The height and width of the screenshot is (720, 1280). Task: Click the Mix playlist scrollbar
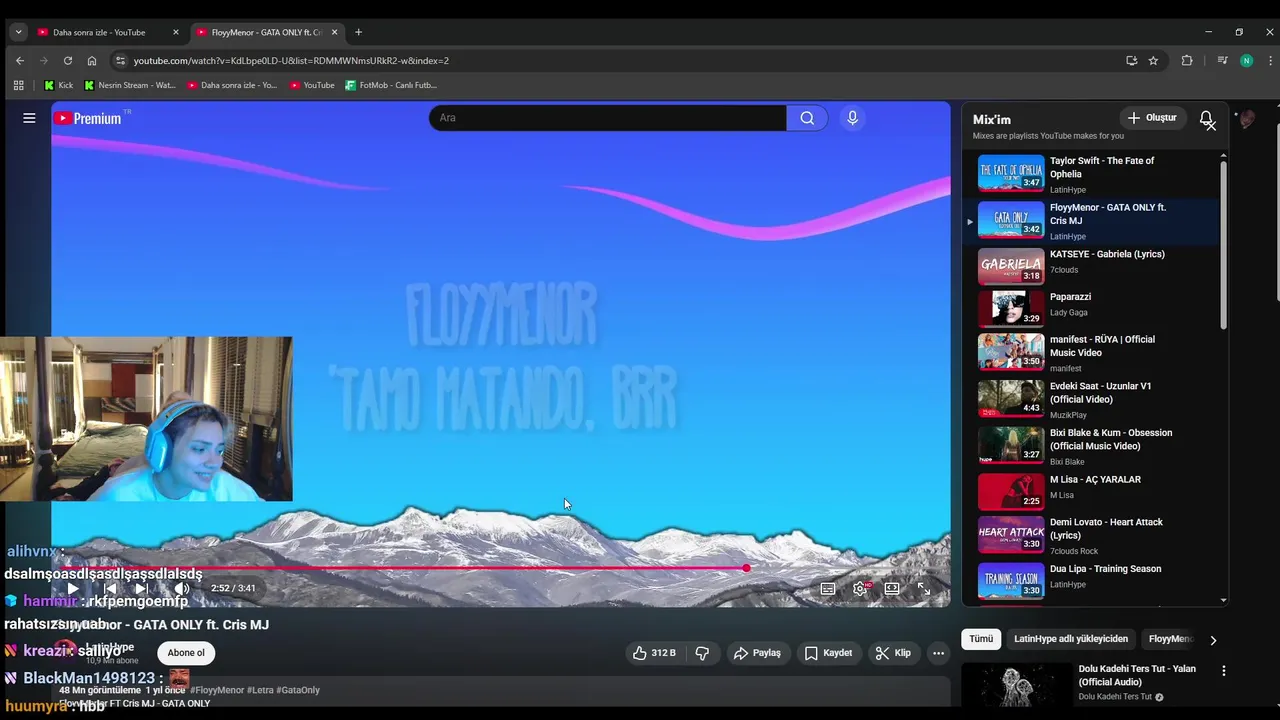pyautogui.click(x=1223, y=245)
